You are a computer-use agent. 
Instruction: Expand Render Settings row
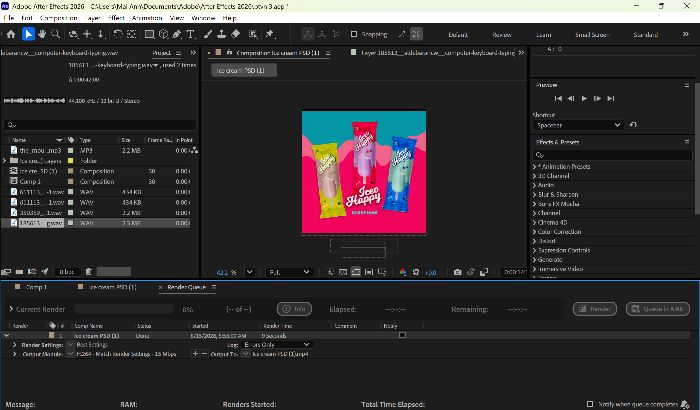tap(15, 345)
